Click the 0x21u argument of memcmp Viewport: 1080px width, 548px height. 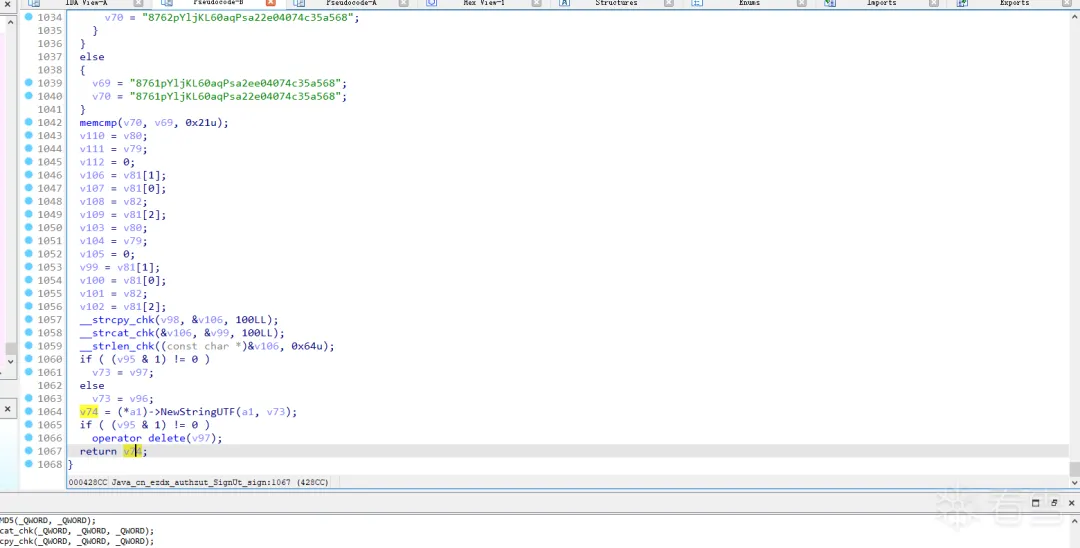[x=203, y=123]
